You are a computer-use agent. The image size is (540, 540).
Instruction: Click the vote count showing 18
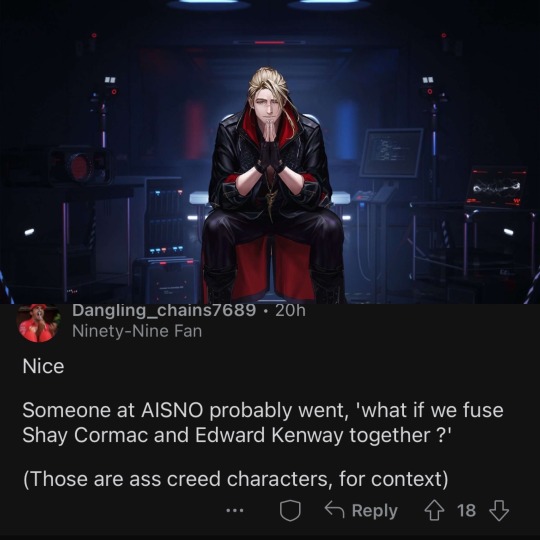pyautogui.click(x=467, y=510)
